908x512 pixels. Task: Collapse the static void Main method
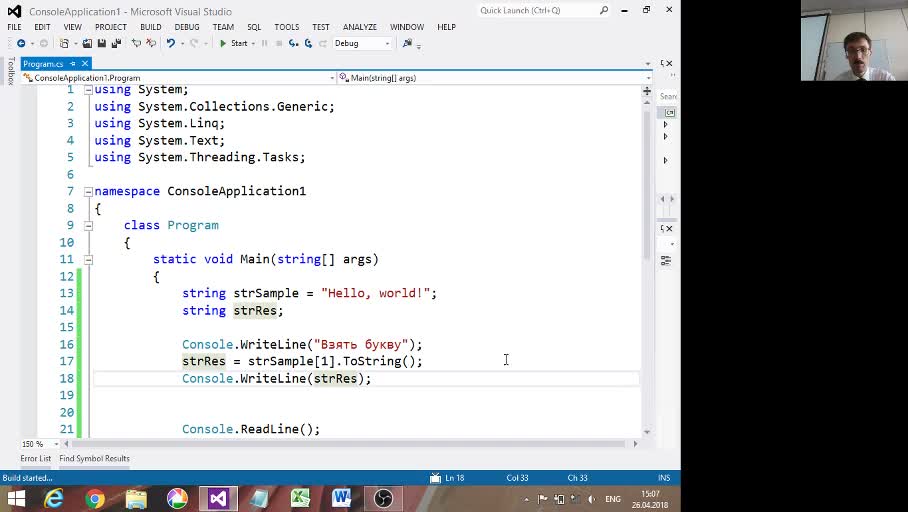(x=88, y=260)
